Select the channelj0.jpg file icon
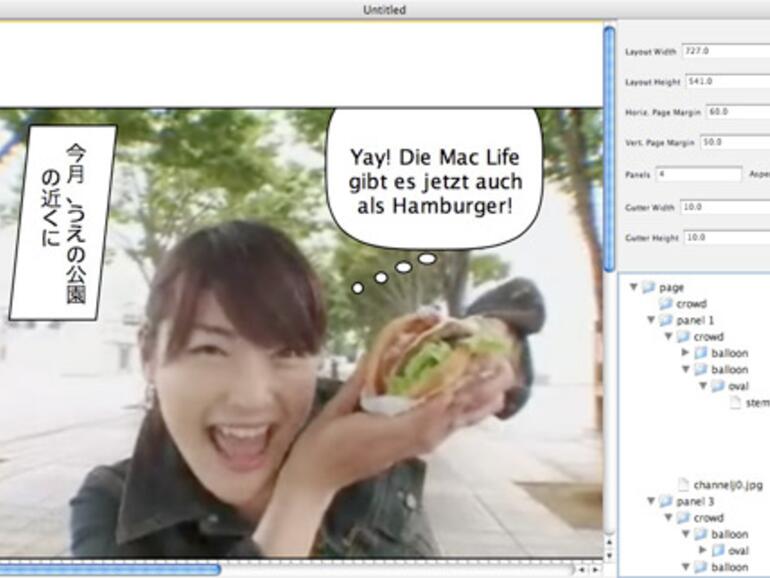Image resolution: width=770 pixels, height=578 pixels. click(x=684, y=484)
